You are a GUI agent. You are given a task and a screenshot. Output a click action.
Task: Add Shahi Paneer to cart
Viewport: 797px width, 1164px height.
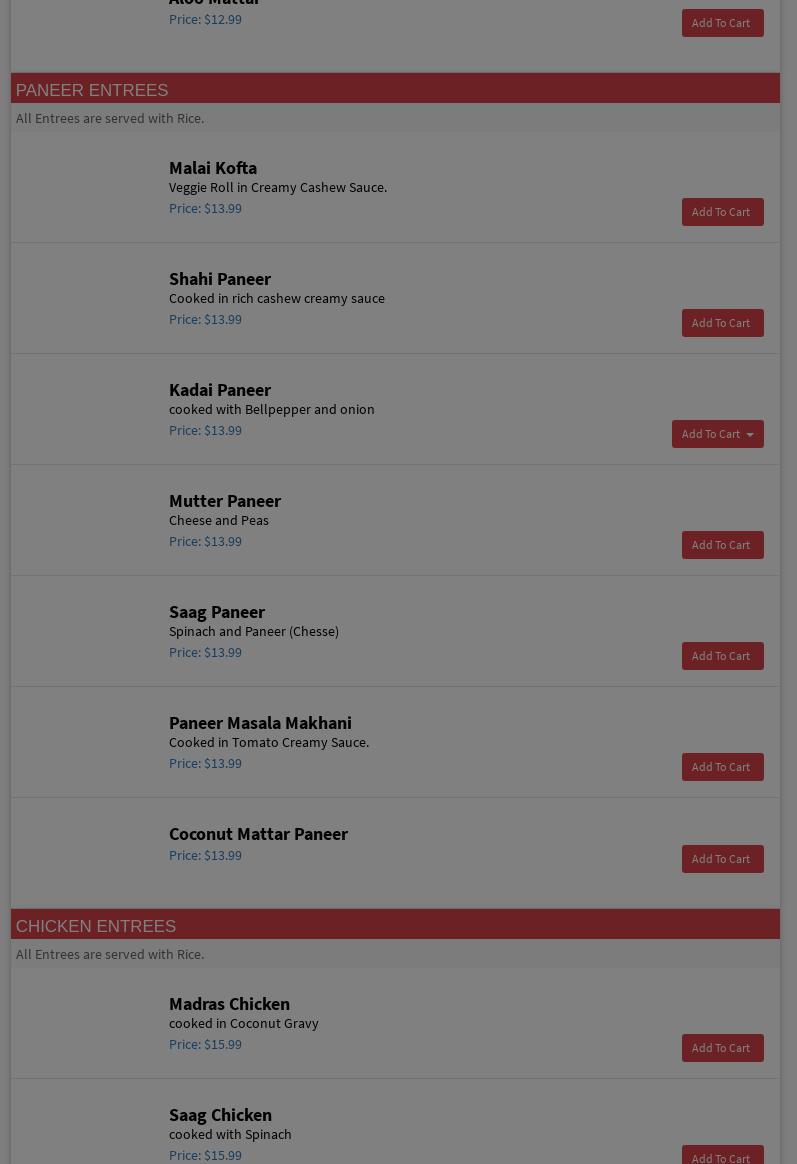(x=722, y=323)
